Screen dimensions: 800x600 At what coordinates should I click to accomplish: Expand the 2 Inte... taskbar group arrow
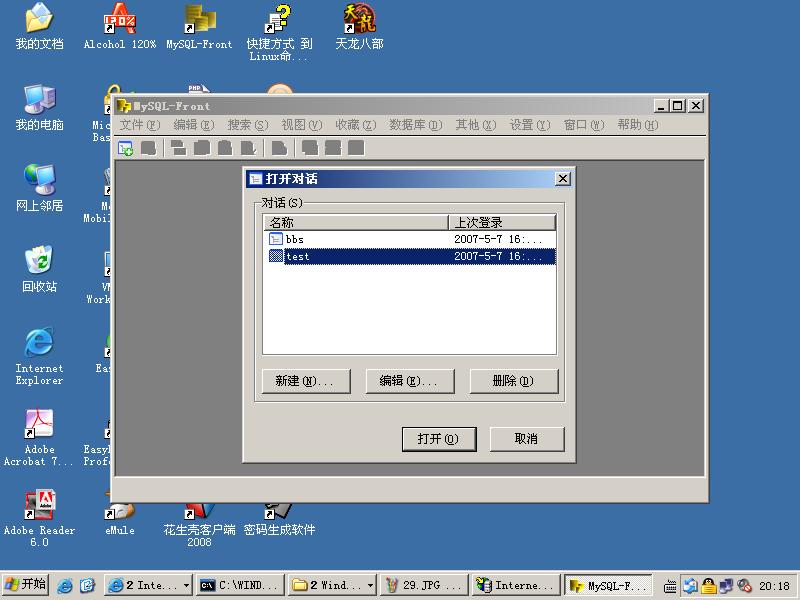pos(186,586)
